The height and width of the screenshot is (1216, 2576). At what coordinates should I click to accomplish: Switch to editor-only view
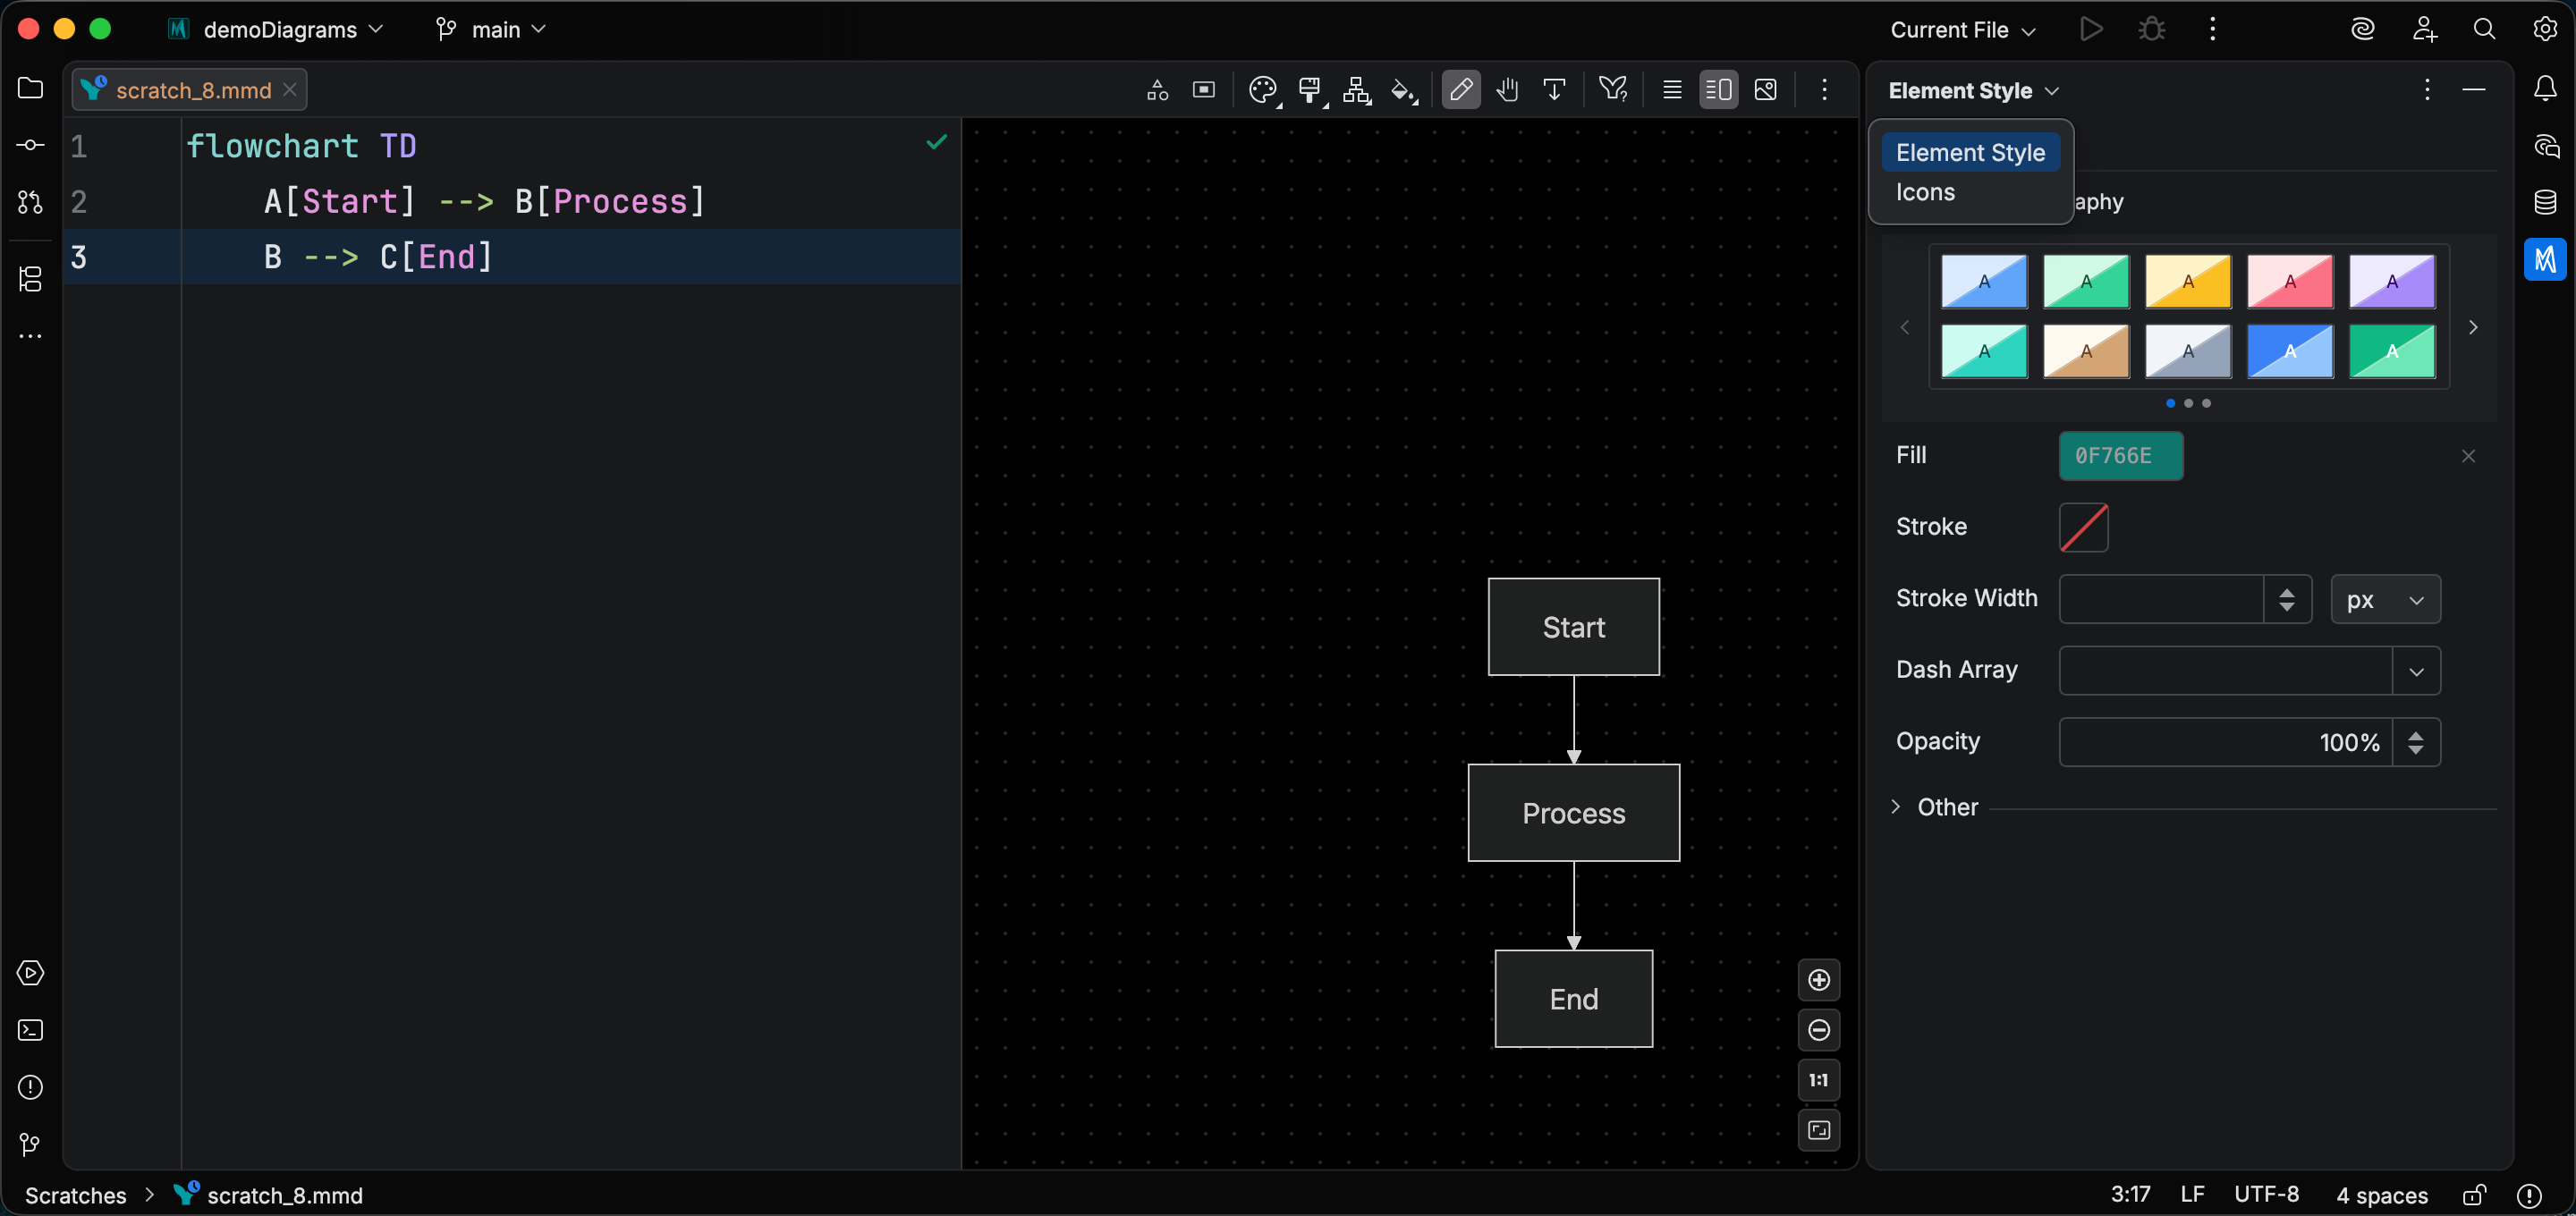tap(1672, 90)
